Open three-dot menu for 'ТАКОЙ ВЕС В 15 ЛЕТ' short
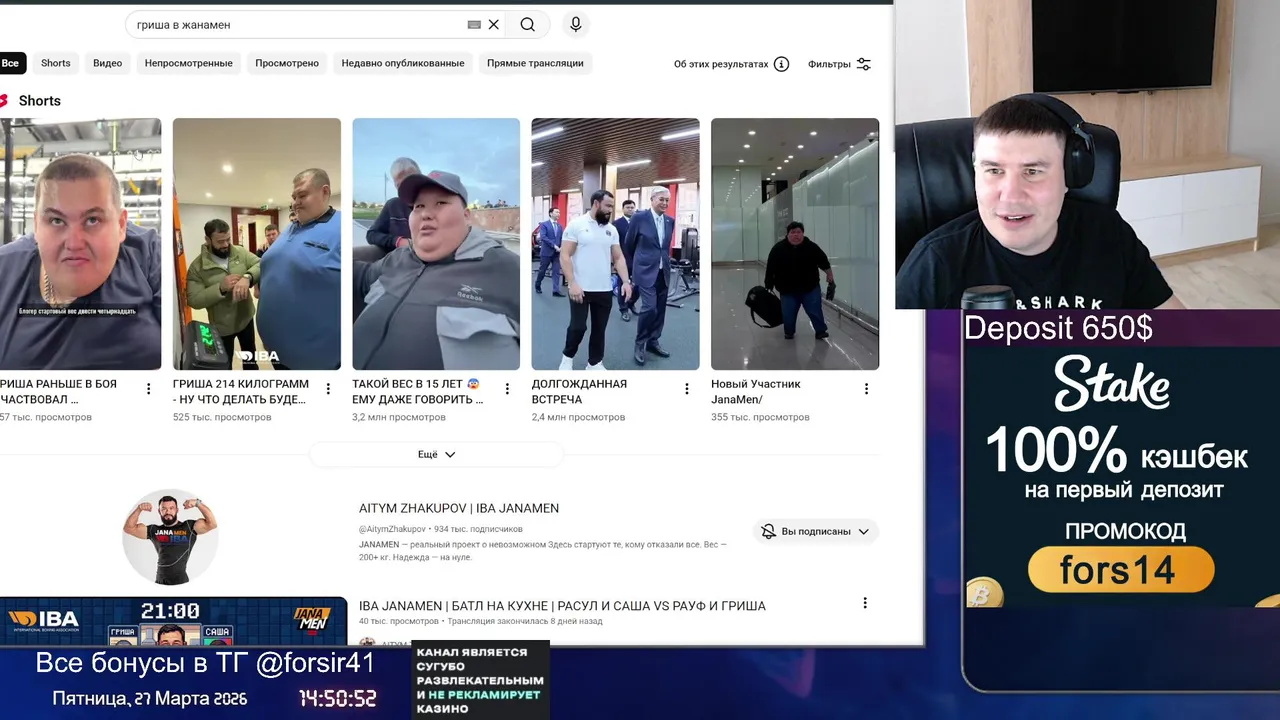 pos(507,389)
